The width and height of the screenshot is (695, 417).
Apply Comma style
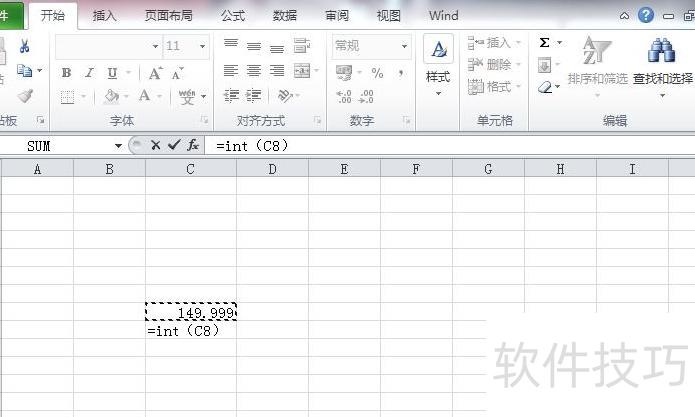pyautogui.click(x=401, y=73)
